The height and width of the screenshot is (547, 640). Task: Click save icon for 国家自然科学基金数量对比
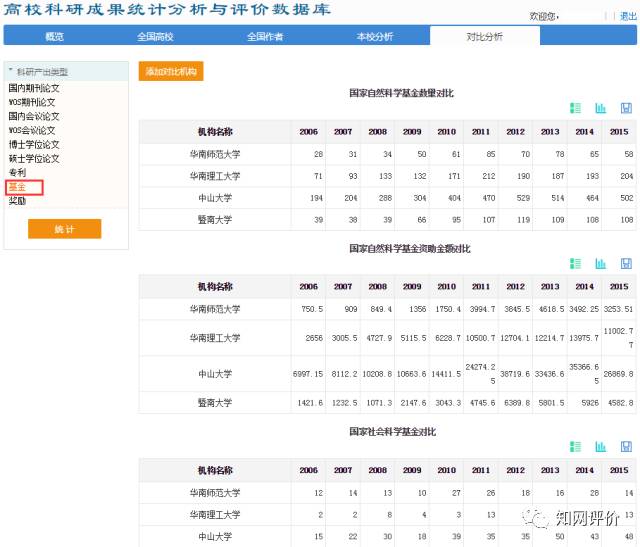point(626,108)
